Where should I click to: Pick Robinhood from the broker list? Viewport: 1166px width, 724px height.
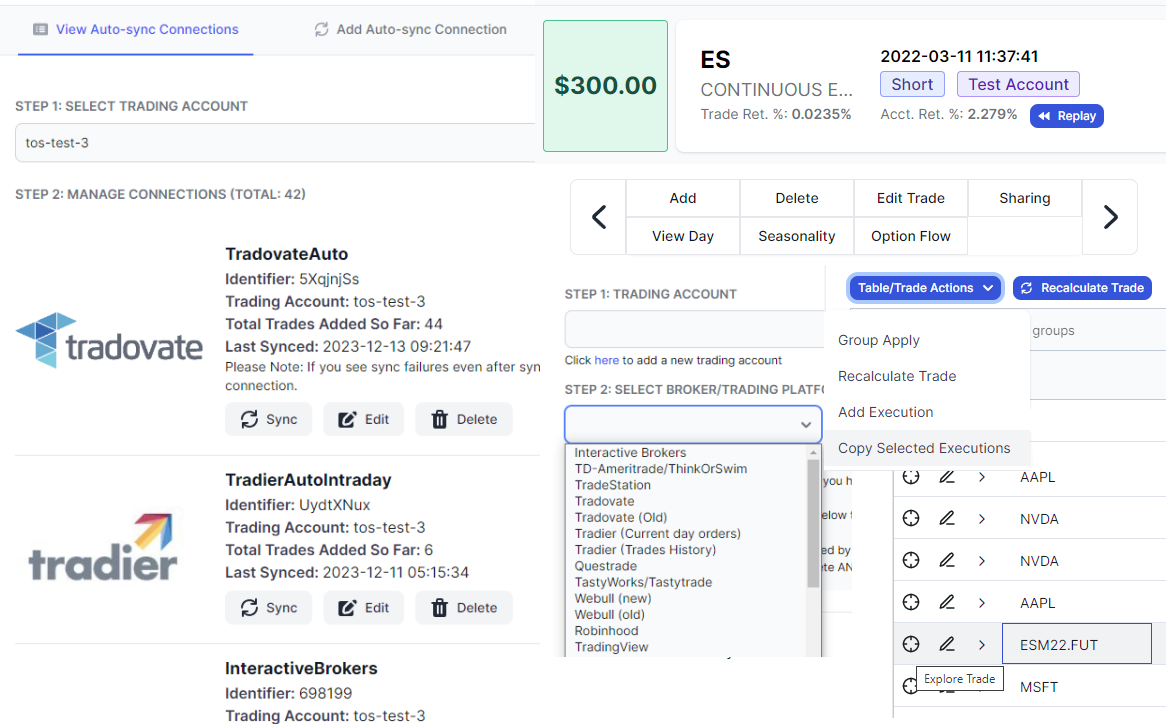[x=606, y=631]
